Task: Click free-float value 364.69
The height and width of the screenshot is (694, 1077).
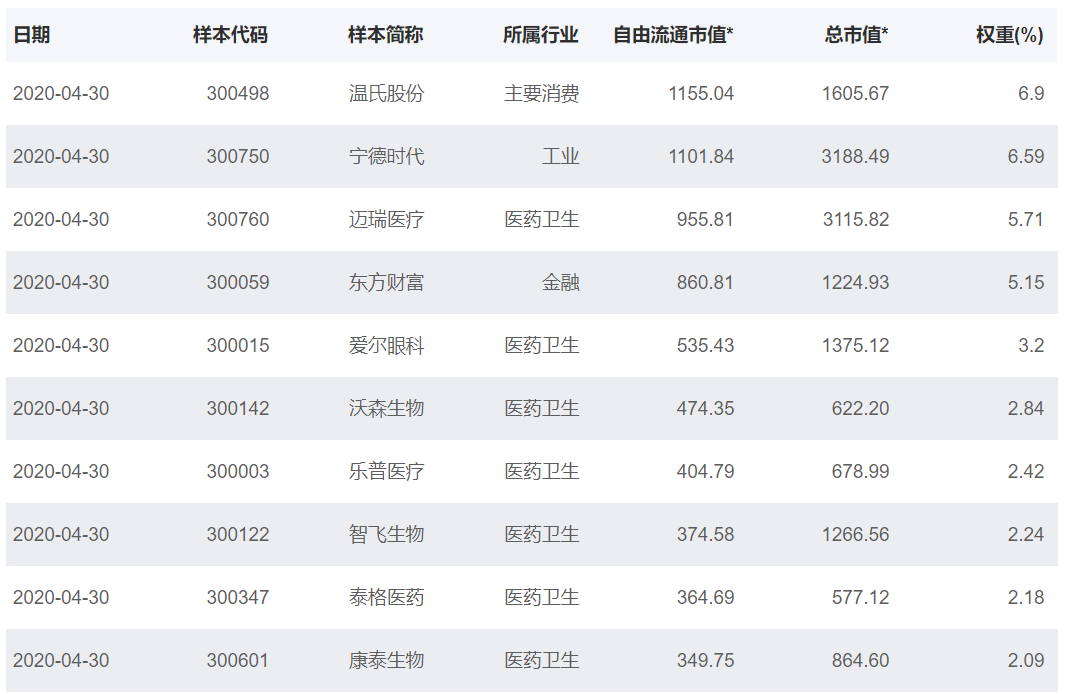Action: pyautogui.click(x=705, y=598)
